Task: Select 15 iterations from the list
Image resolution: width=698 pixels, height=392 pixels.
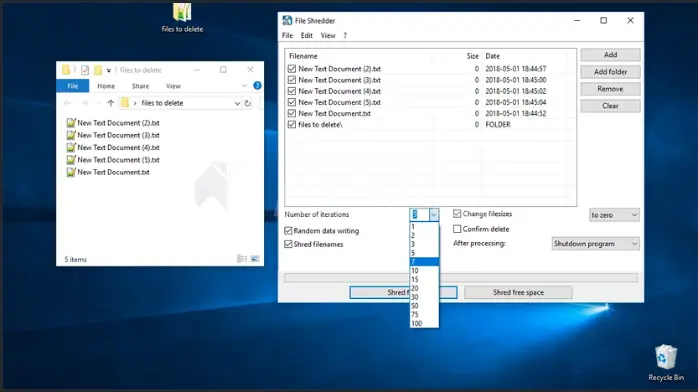Action: pos(424,279)
